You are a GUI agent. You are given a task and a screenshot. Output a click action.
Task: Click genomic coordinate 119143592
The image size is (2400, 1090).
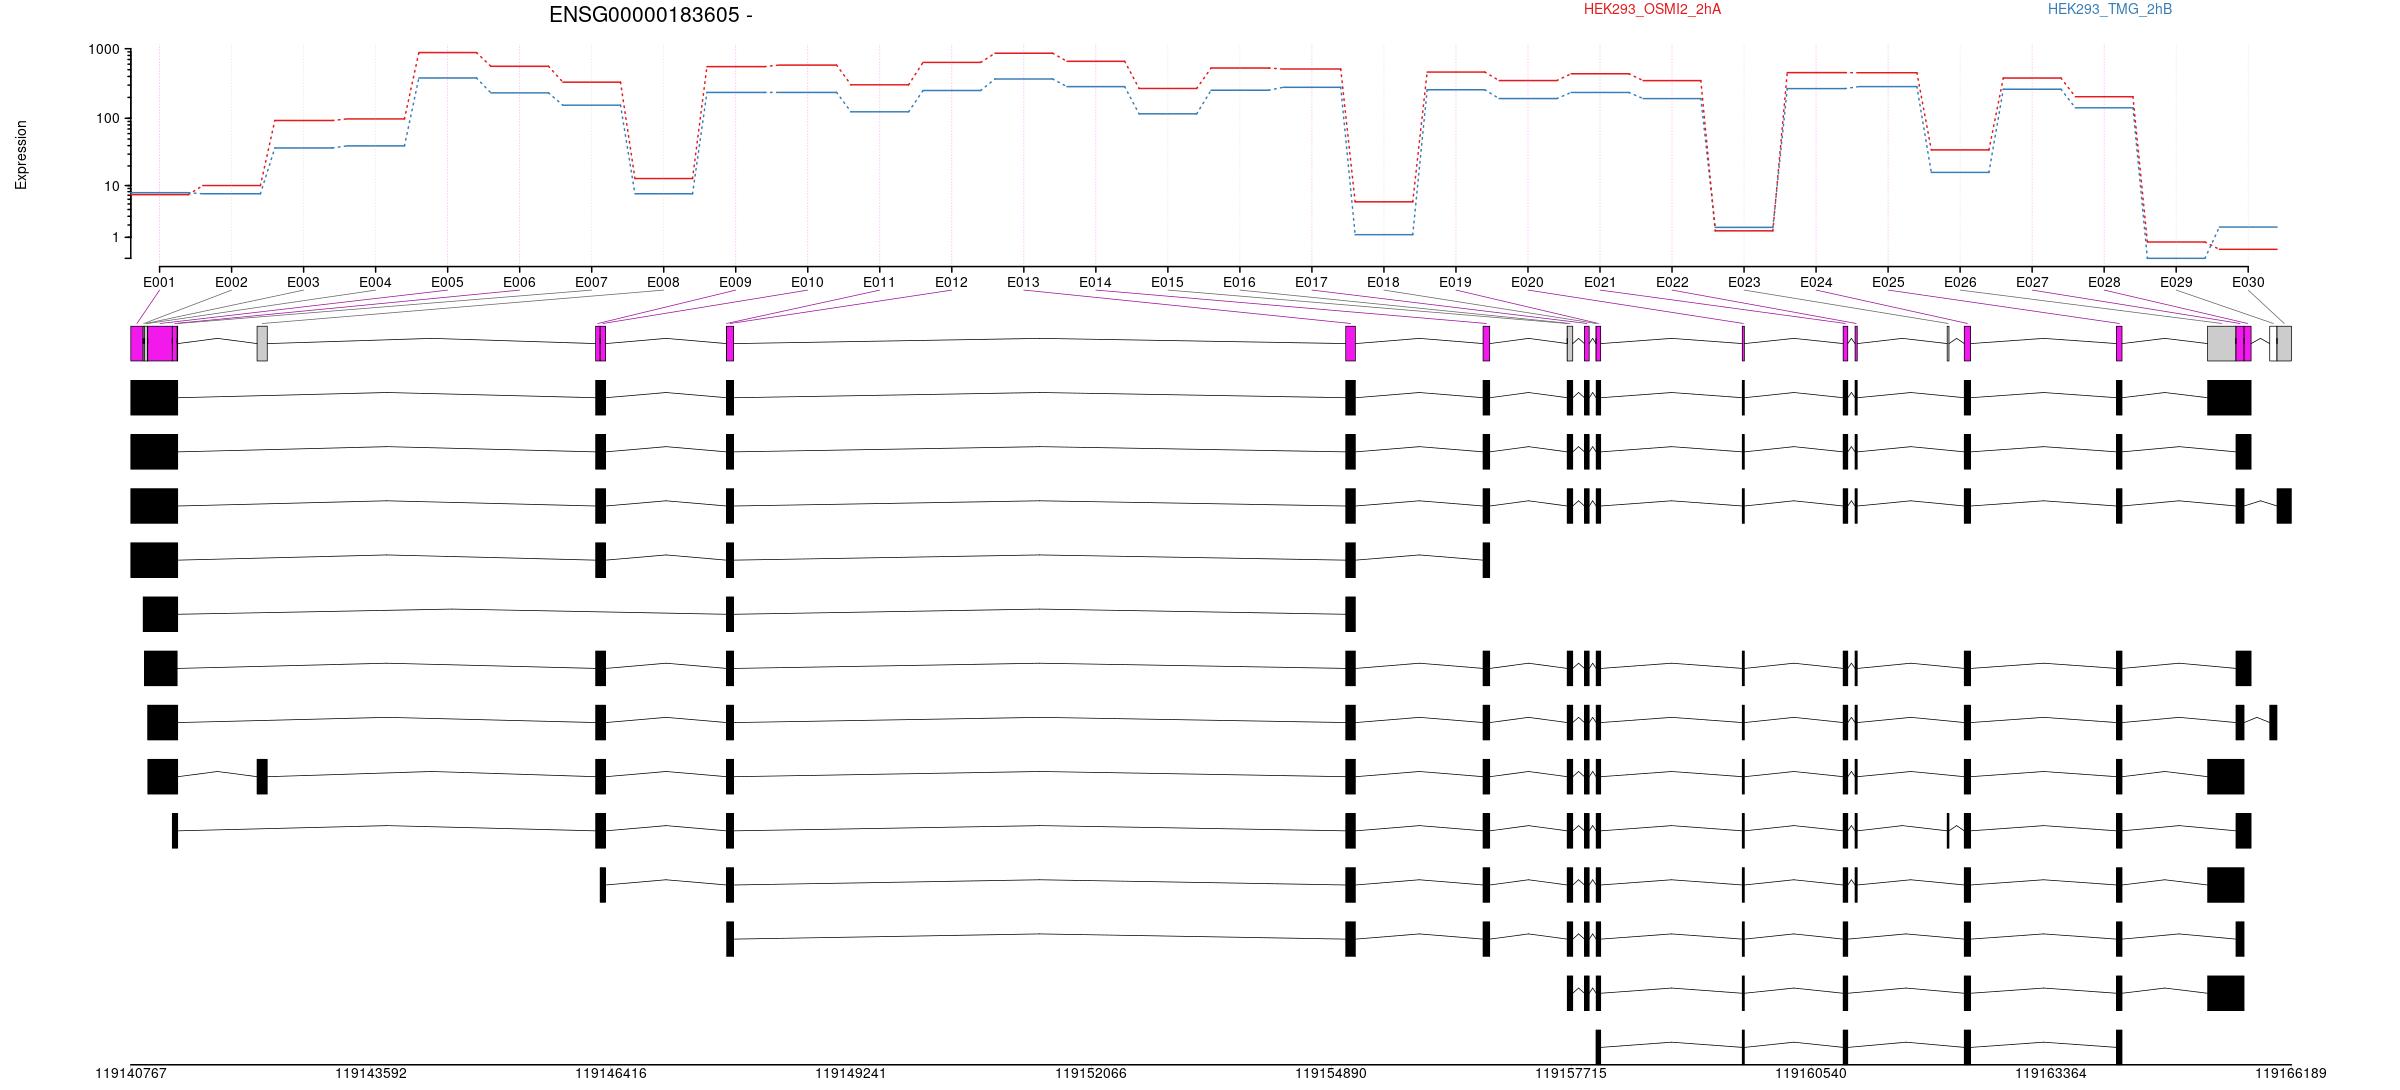[x=371, y=1073]
